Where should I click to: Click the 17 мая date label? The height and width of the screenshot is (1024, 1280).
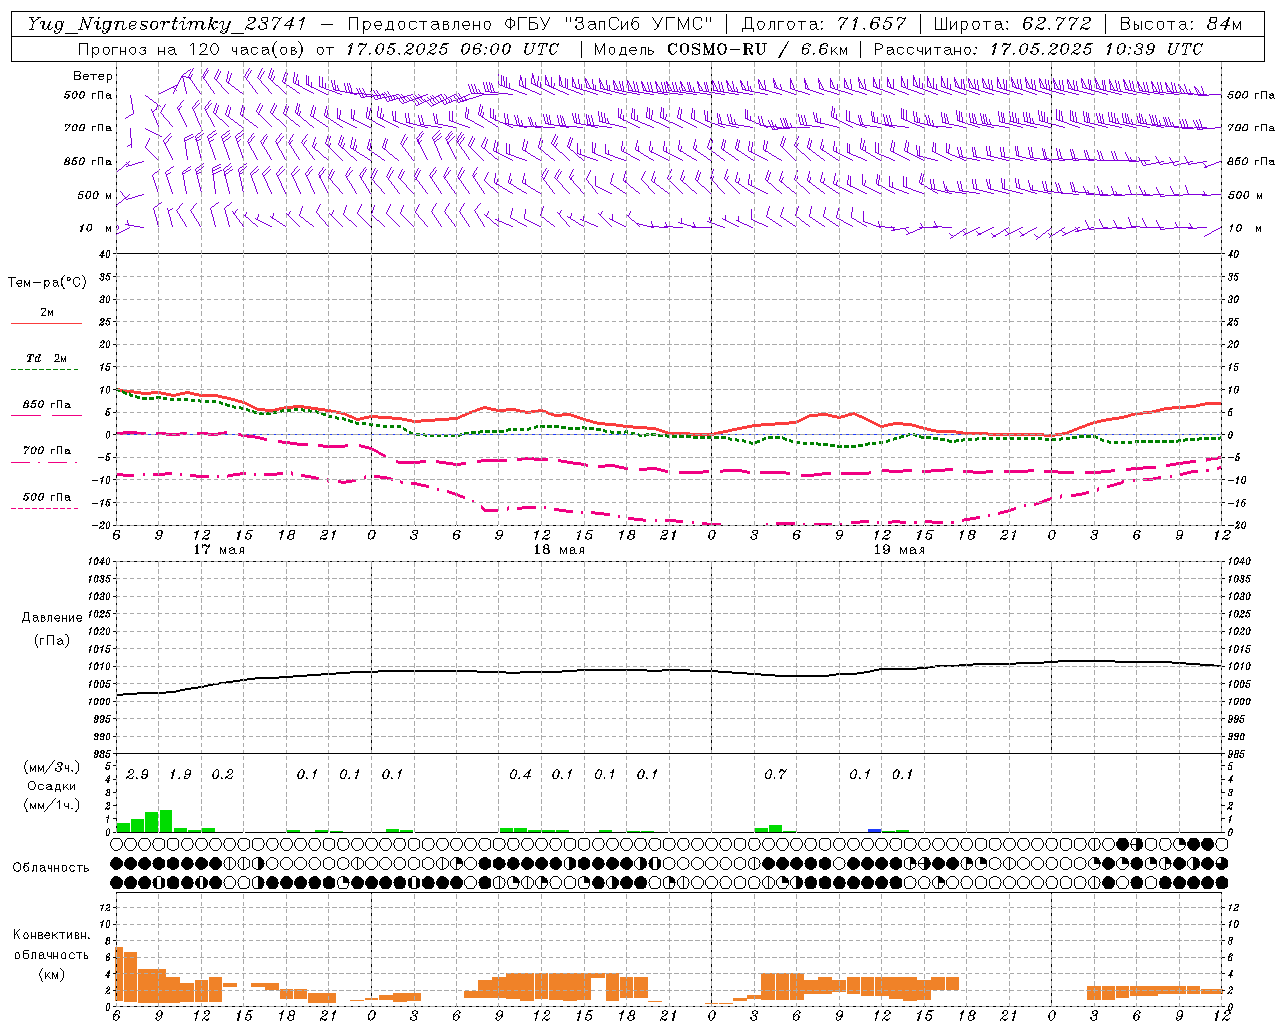click(219, 550)
